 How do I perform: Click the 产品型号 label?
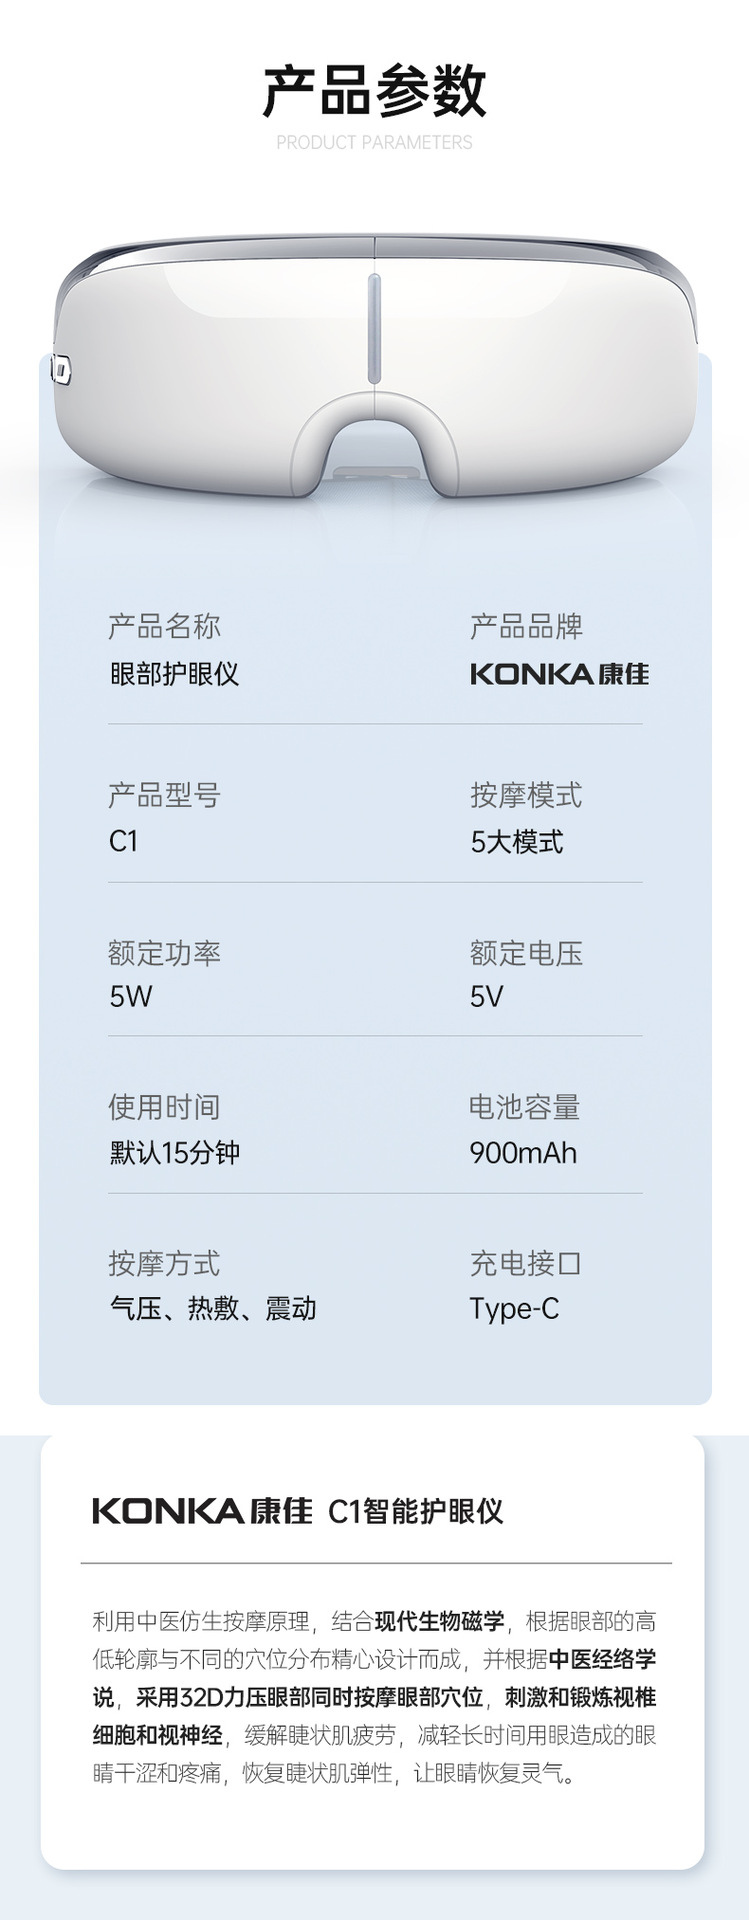coord(164,796)
